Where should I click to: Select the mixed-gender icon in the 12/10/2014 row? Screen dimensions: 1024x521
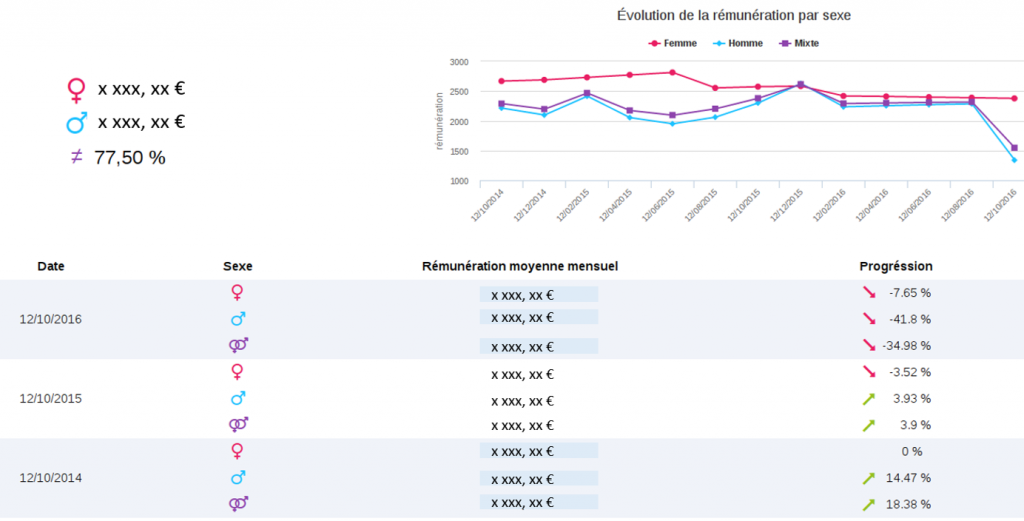pyautogui.click(x=238, y=503)
